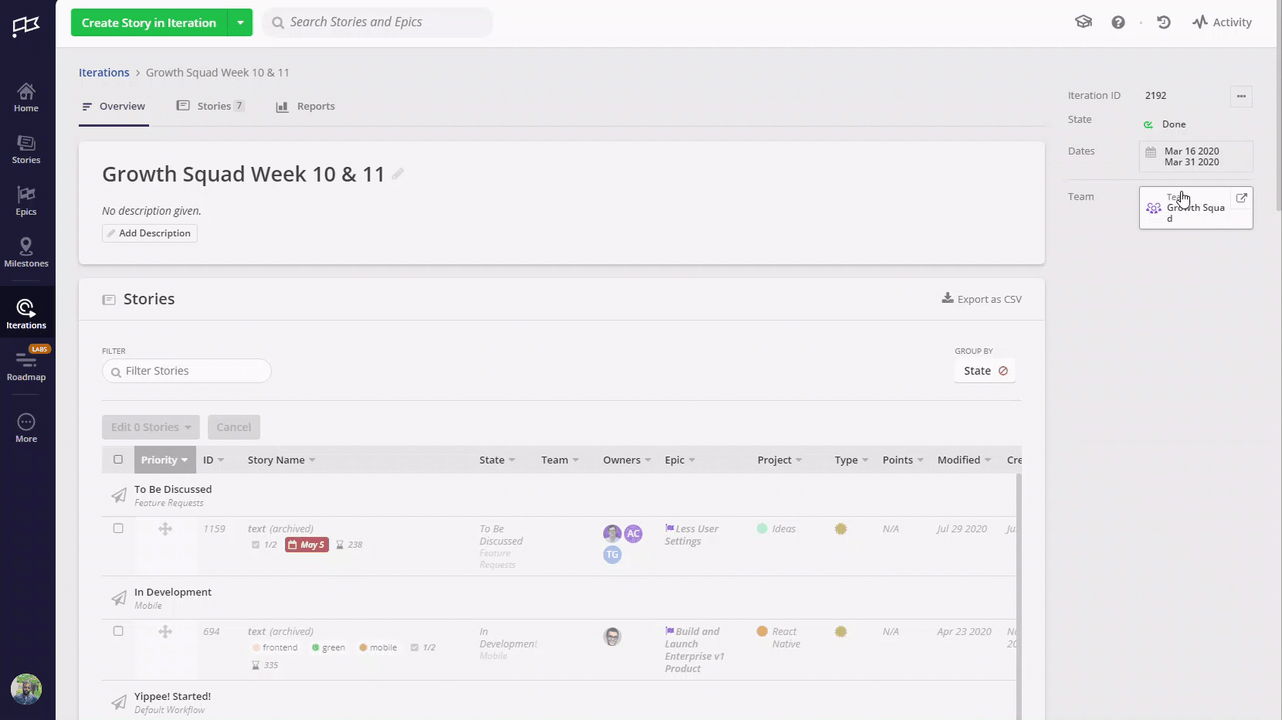The width and height of the screenshot is (1282, 720).
Task: Focus the Filter Stories field
Action: tap(186, 371)
